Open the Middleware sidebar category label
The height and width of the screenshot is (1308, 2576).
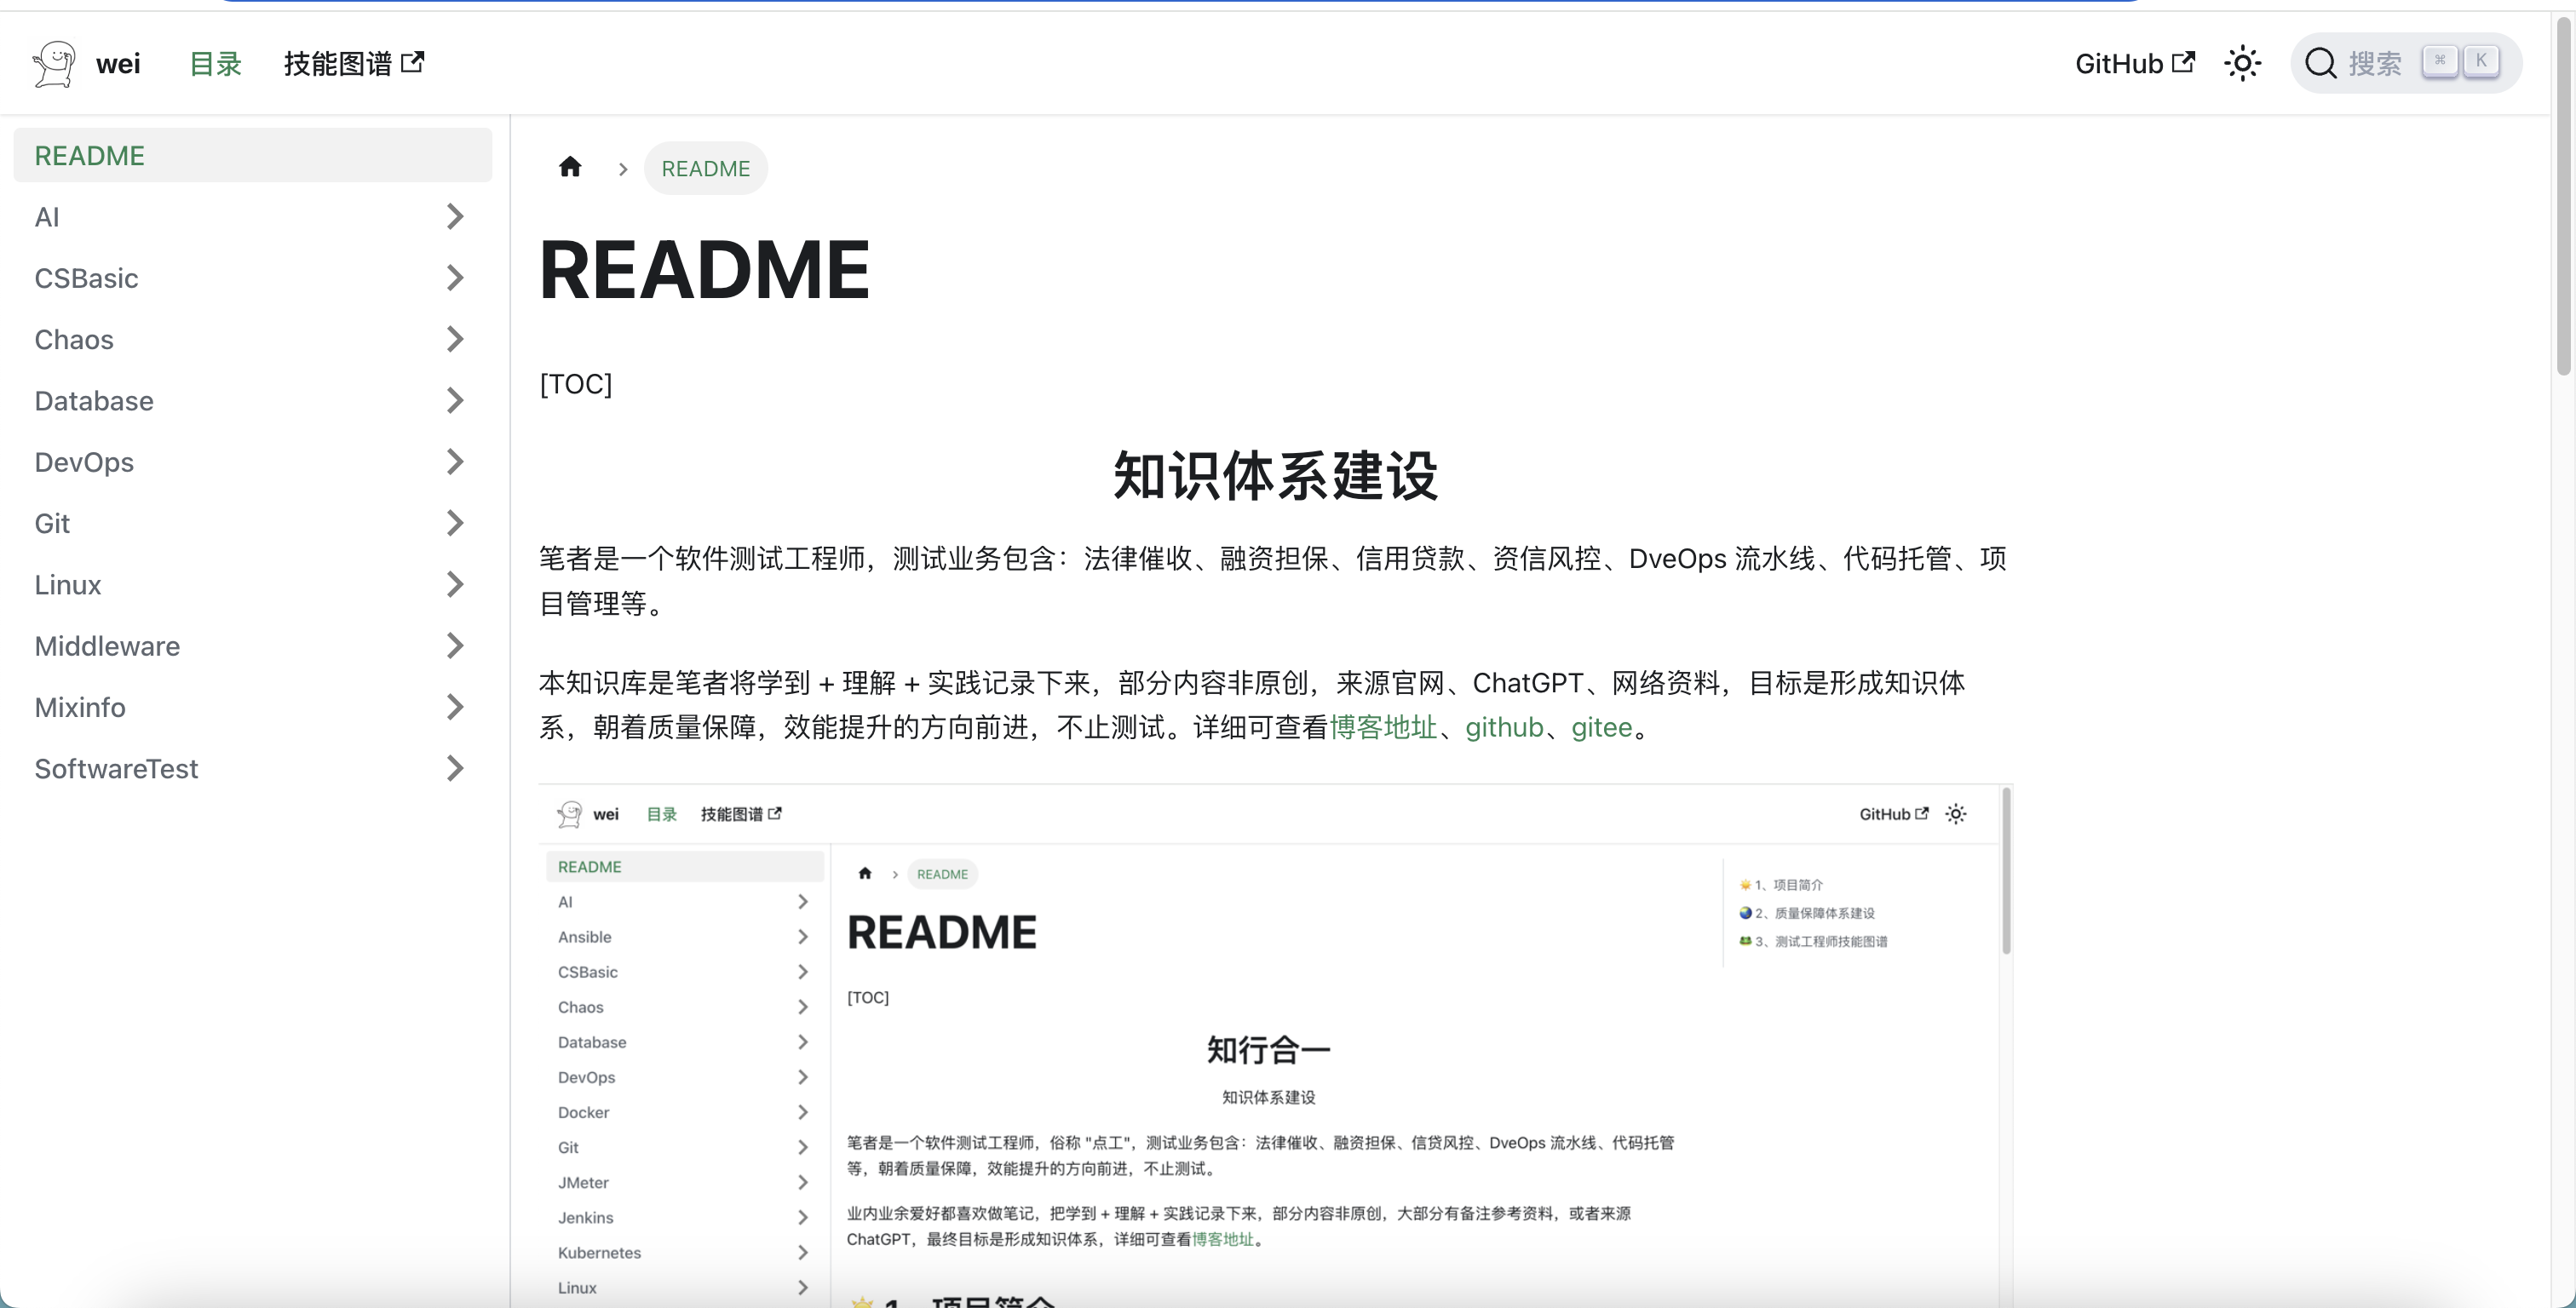pyautogui.click(x=107, y=646)
